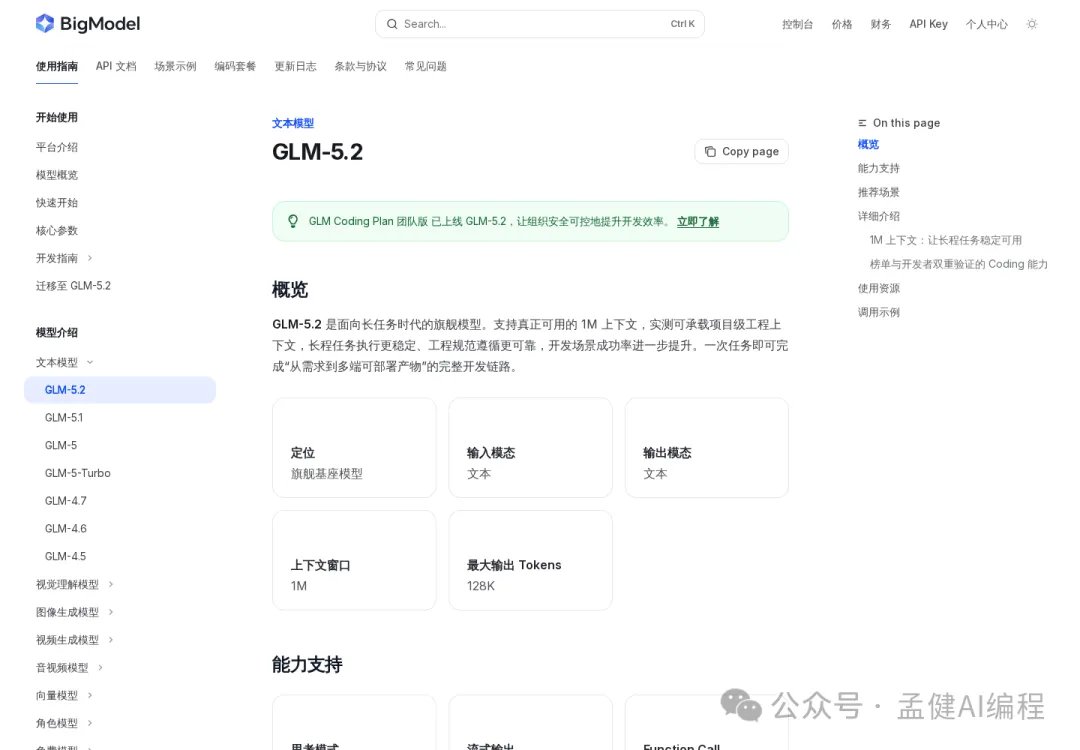The width and height of the screenshot is (1080, 750).
Task: Click lightbulb icon in green banner
Action: [x=293, y=221]
